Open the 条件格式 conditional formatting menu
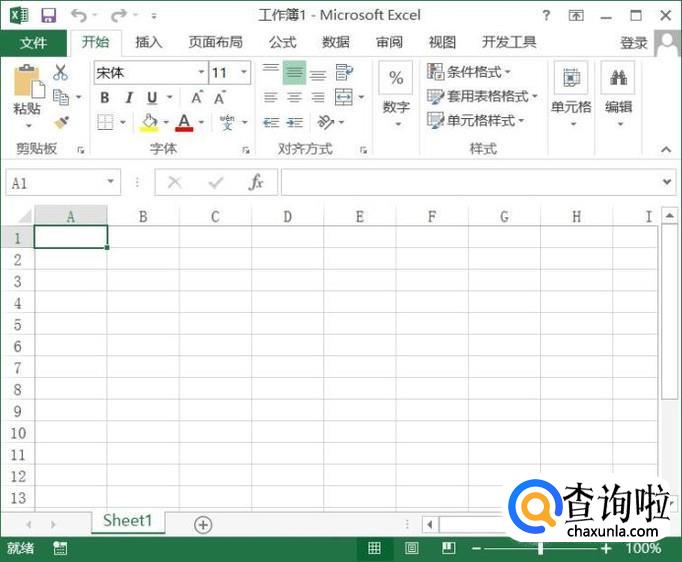Image resolution: width=682 pixels, height=562 pixels. click(x=469, y=71)
